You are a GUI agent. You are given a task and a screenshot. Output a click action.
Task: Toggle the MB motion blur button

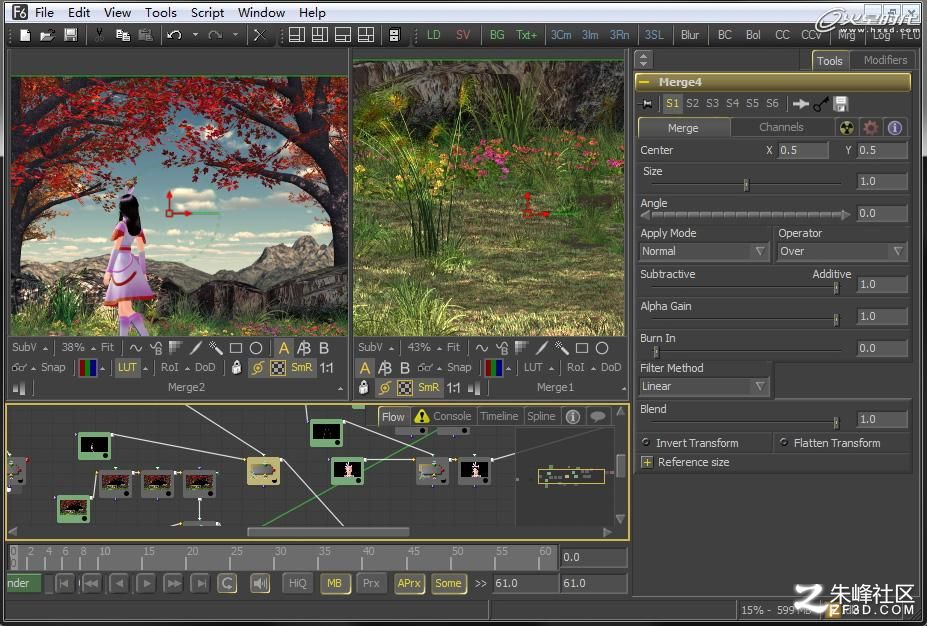335,583
